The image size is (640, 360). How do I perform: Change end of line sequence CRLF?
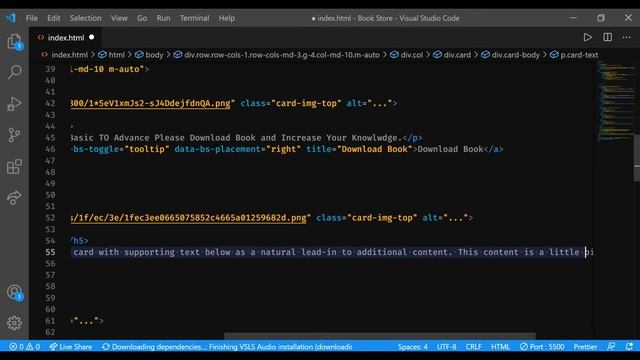point(473,347)
